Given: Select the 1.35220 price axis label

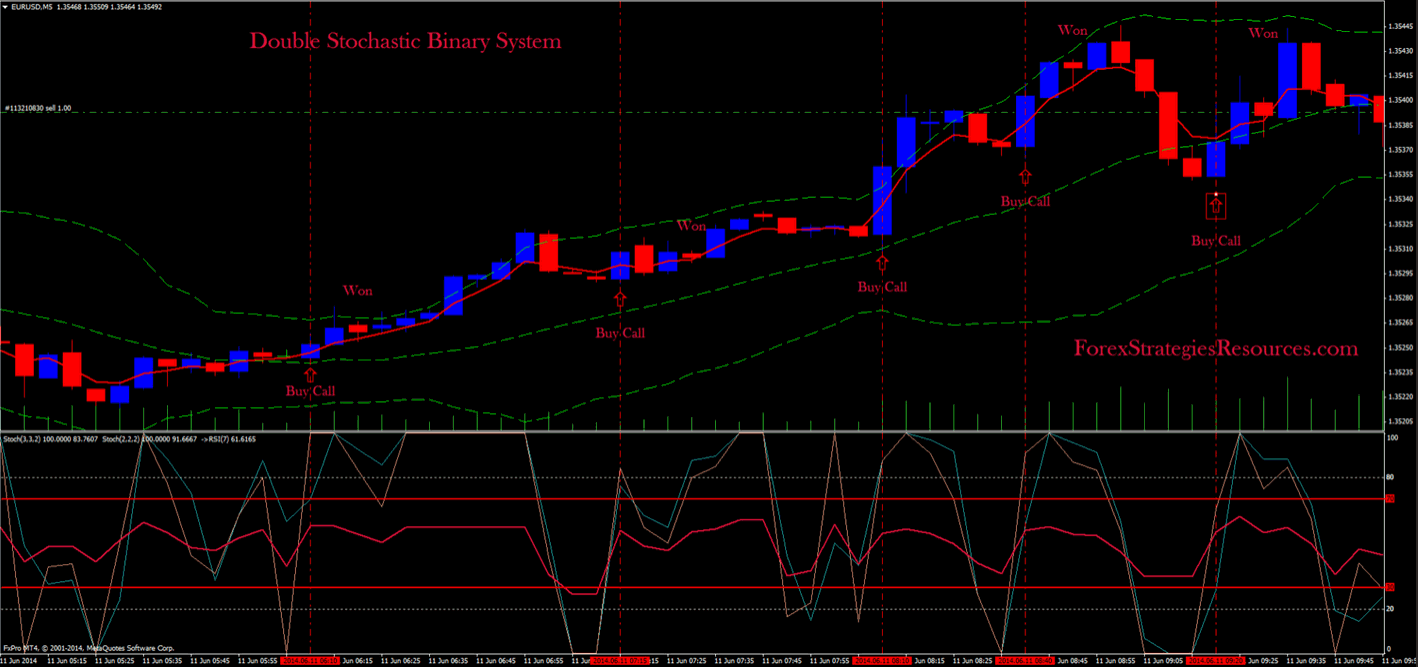Looking at the screenshot, I should point(1401,396).
